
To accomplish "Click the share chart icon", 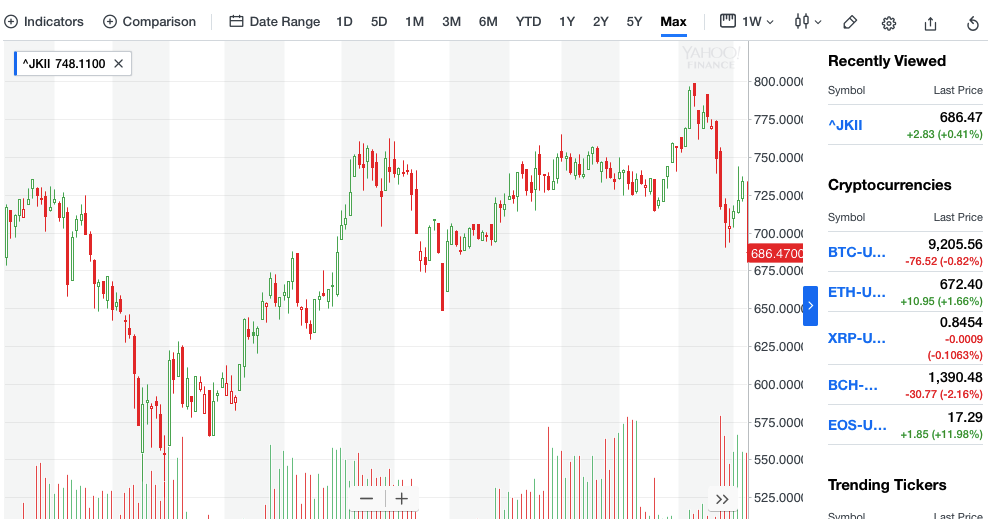I will tap(930, 23).
